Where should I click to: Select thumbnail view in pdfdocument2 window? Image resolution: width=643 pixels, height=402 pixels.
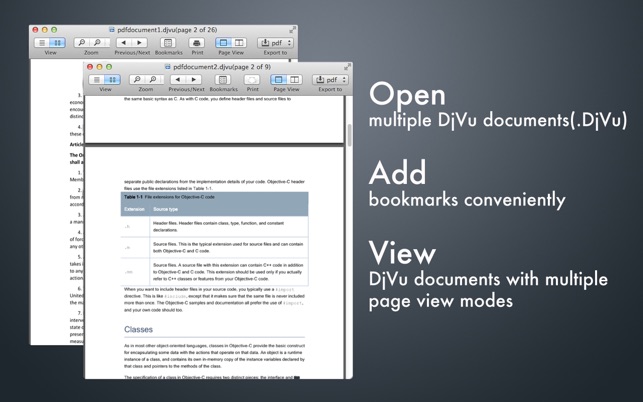click(112, 79)
